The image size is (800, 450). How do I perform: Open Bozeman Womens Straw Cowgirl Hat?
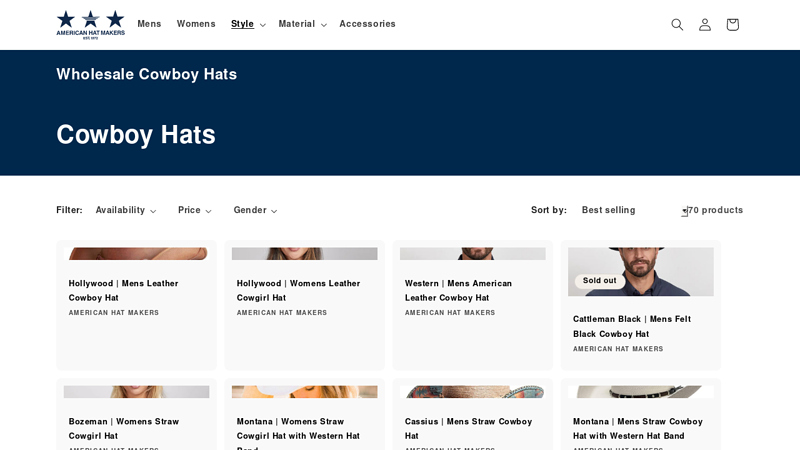pyautogui.click(x=123, y=429)
